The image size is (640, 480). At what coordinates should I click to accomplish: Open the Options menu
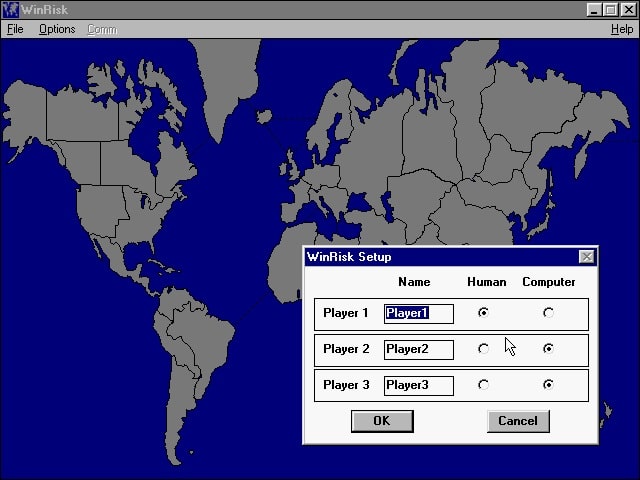tap(57, 29)
